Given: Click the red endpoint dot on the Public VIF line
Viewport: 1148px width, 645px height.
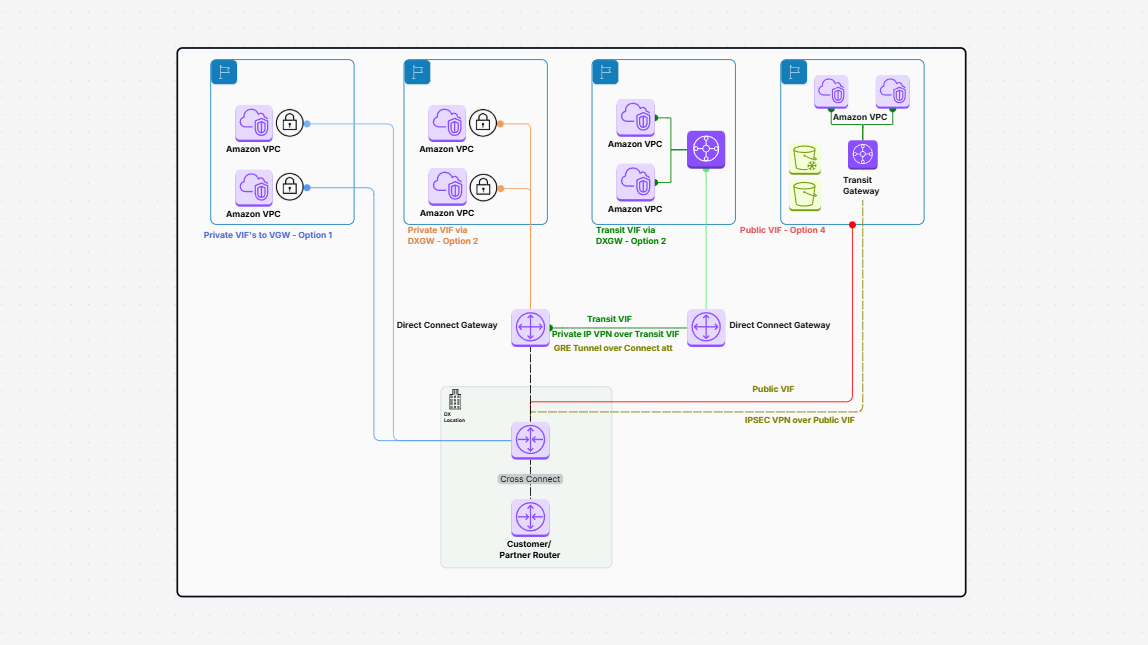Looking at the screenshot, I should (x=851, y=224).
